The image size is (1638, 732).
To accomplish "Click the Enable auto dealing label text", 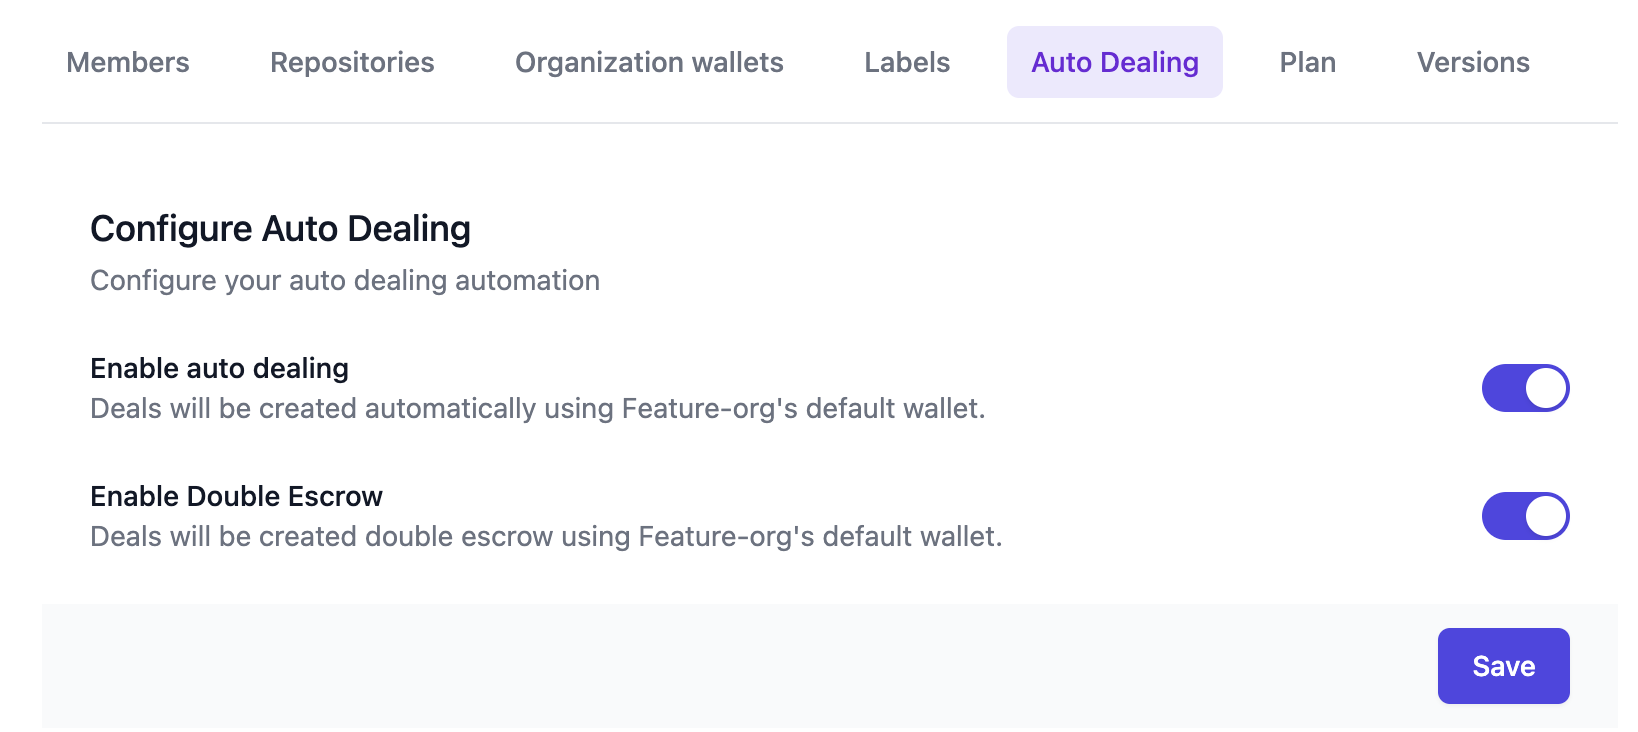I will (219, 368).
